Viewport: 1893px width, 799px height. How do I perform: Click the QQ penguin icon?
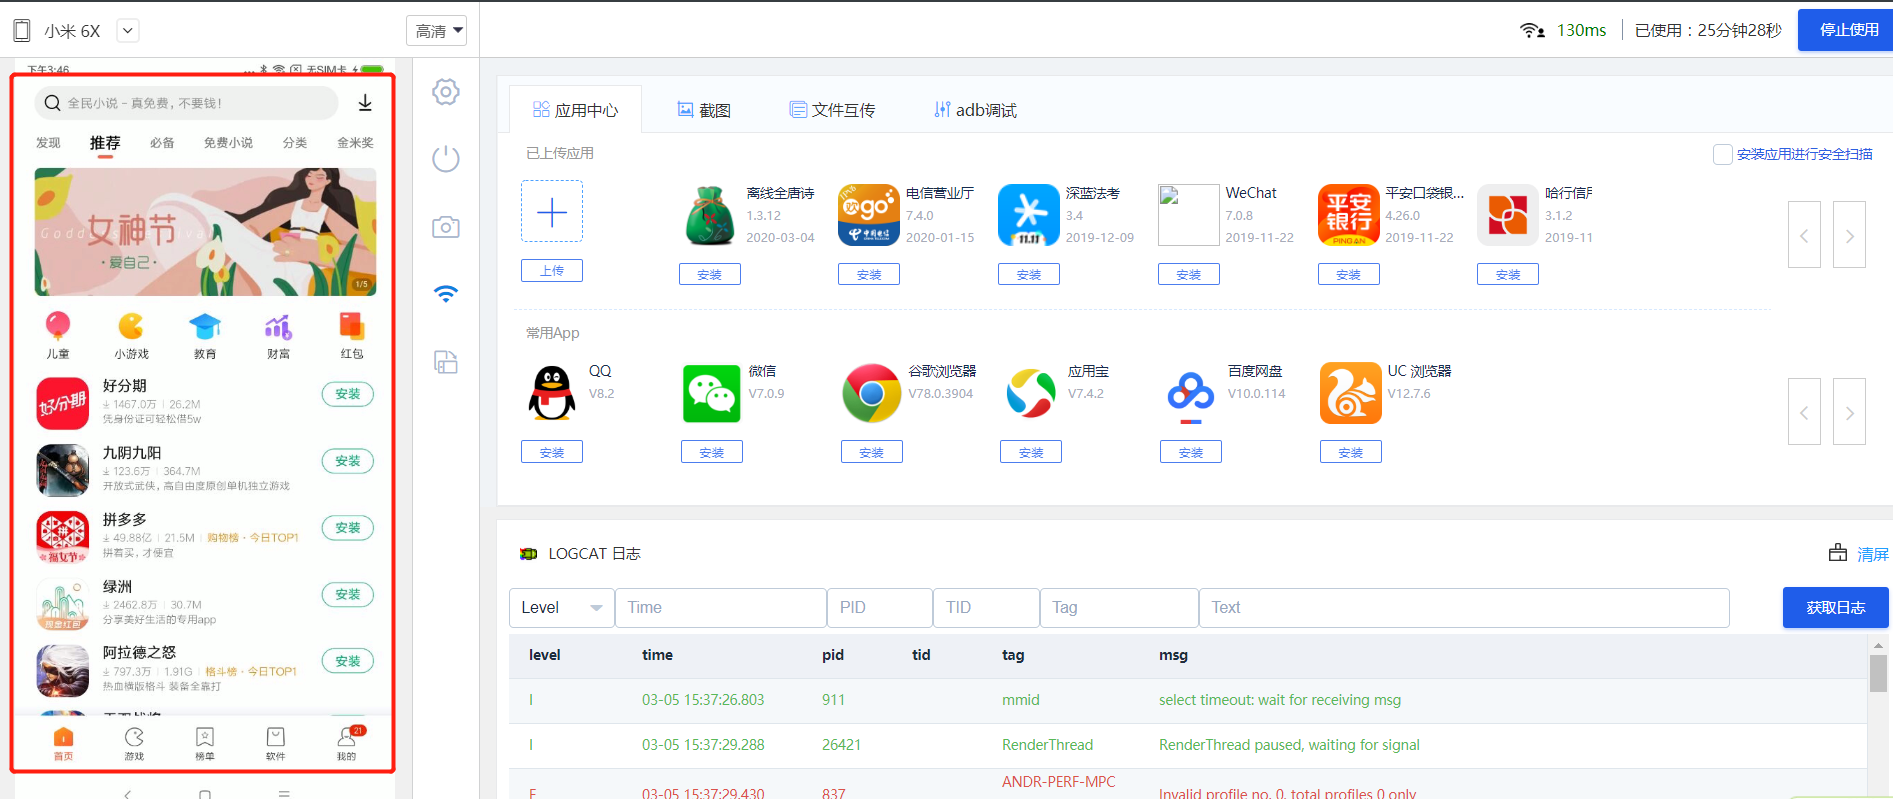tap(552, 393)
